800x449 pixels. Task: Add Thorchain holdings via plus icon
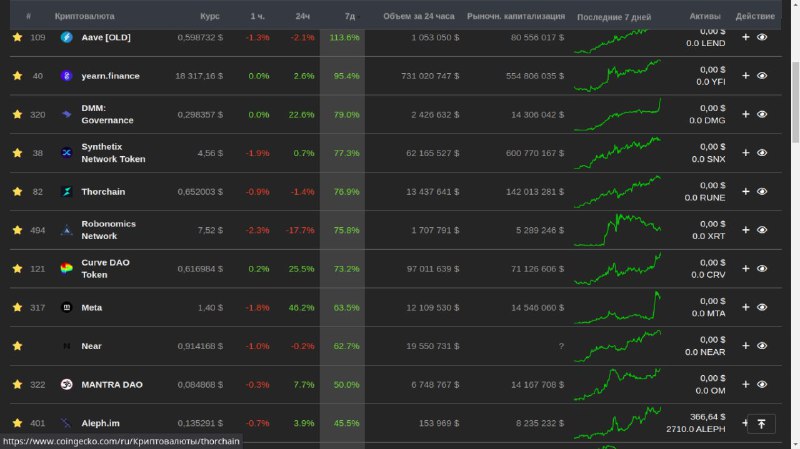(745, 191)
